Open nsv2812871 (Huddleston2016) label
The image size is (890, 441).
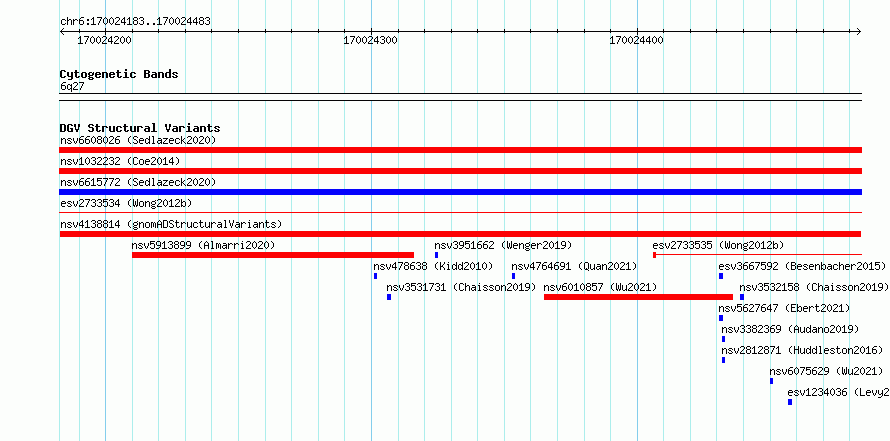[802, 350]
